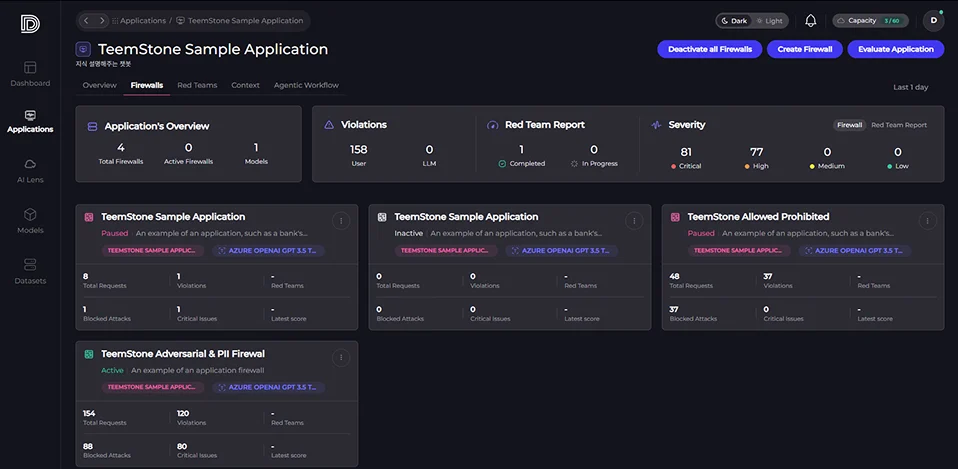
Task: Open TeemStone Adversarial & PII Firewall title
Action: click(x=183, y=354)
